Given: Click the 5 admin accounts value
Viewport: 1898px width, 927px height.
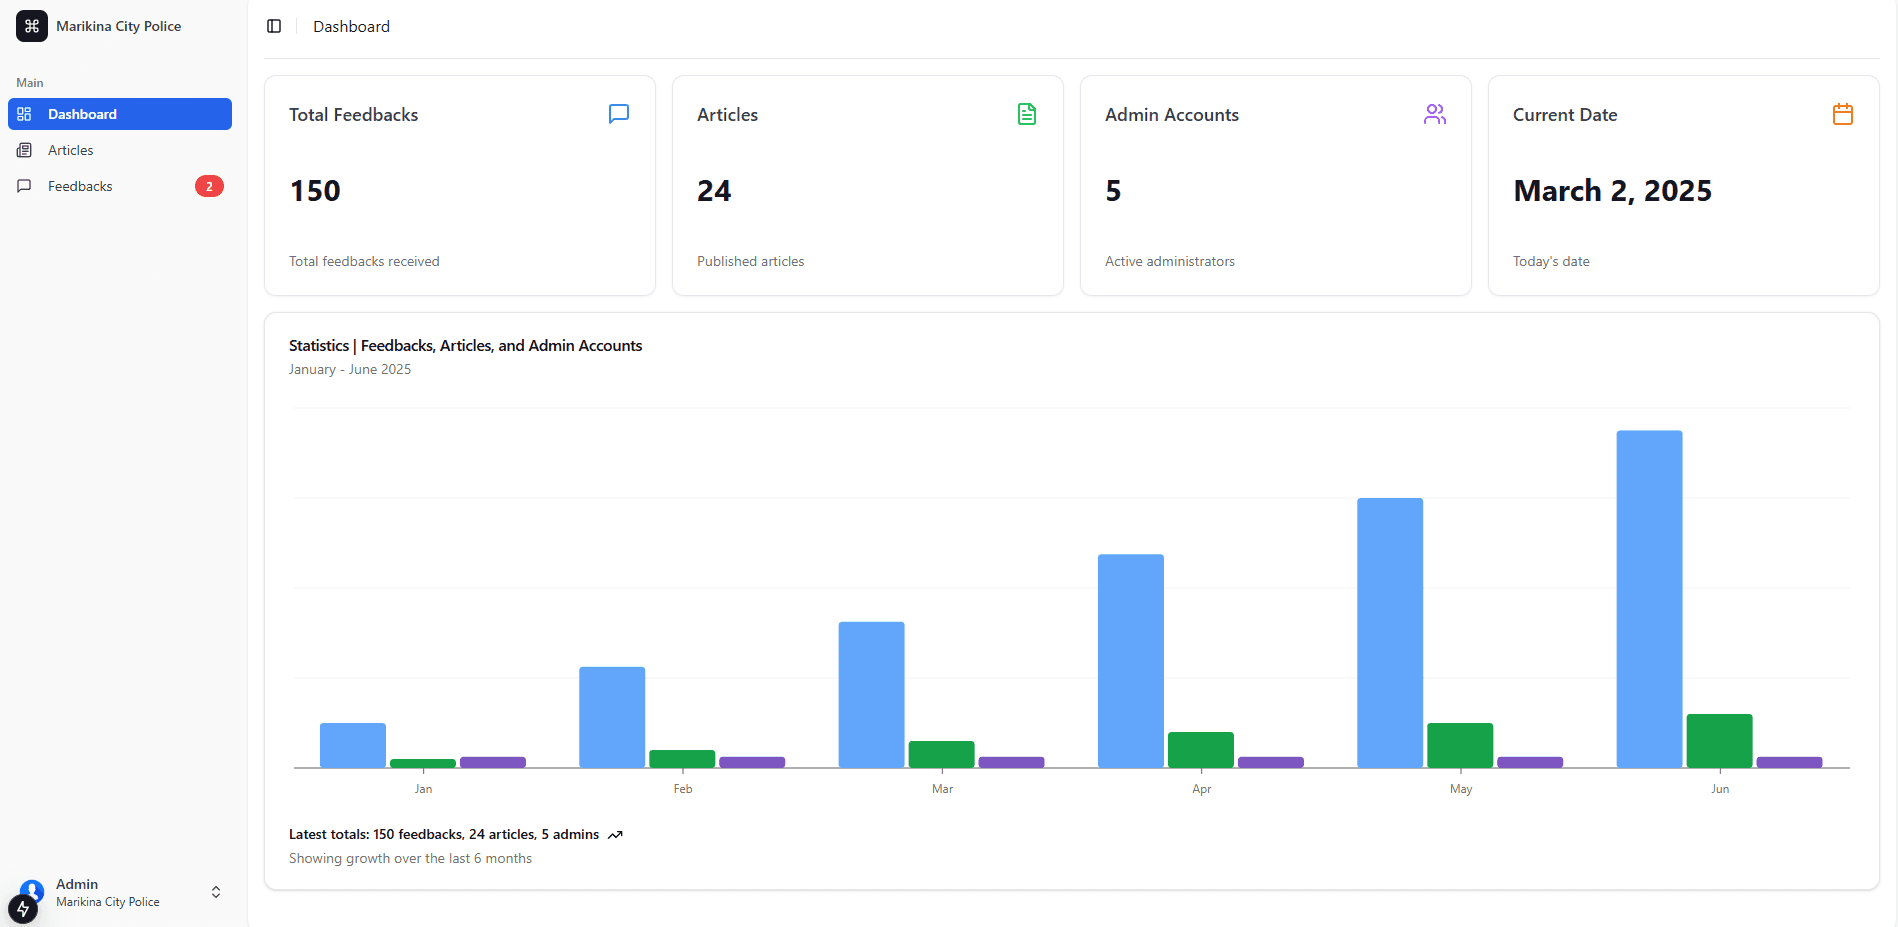Looking at the screenshot, I should [1113, 191].
